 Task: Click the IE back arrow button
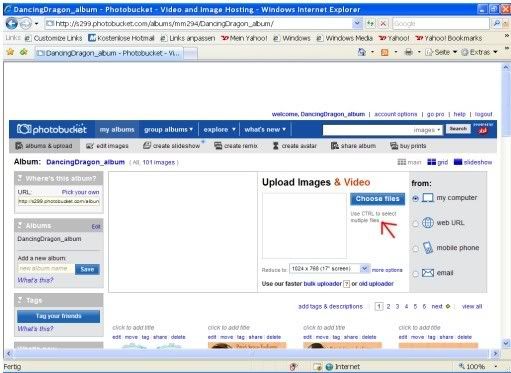12,24
